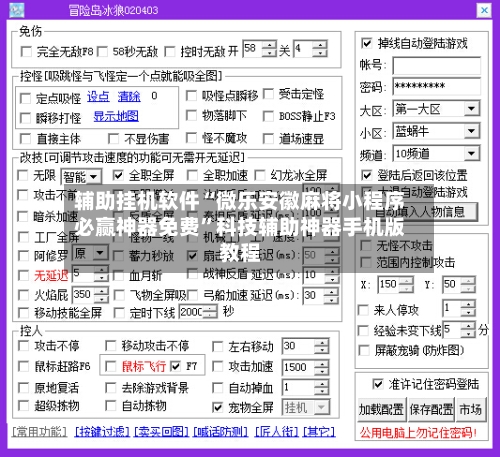Click the 攻击加速 spinner at 1500
The height and width of the screenshot is (457, 500).
tap(305, 367)
